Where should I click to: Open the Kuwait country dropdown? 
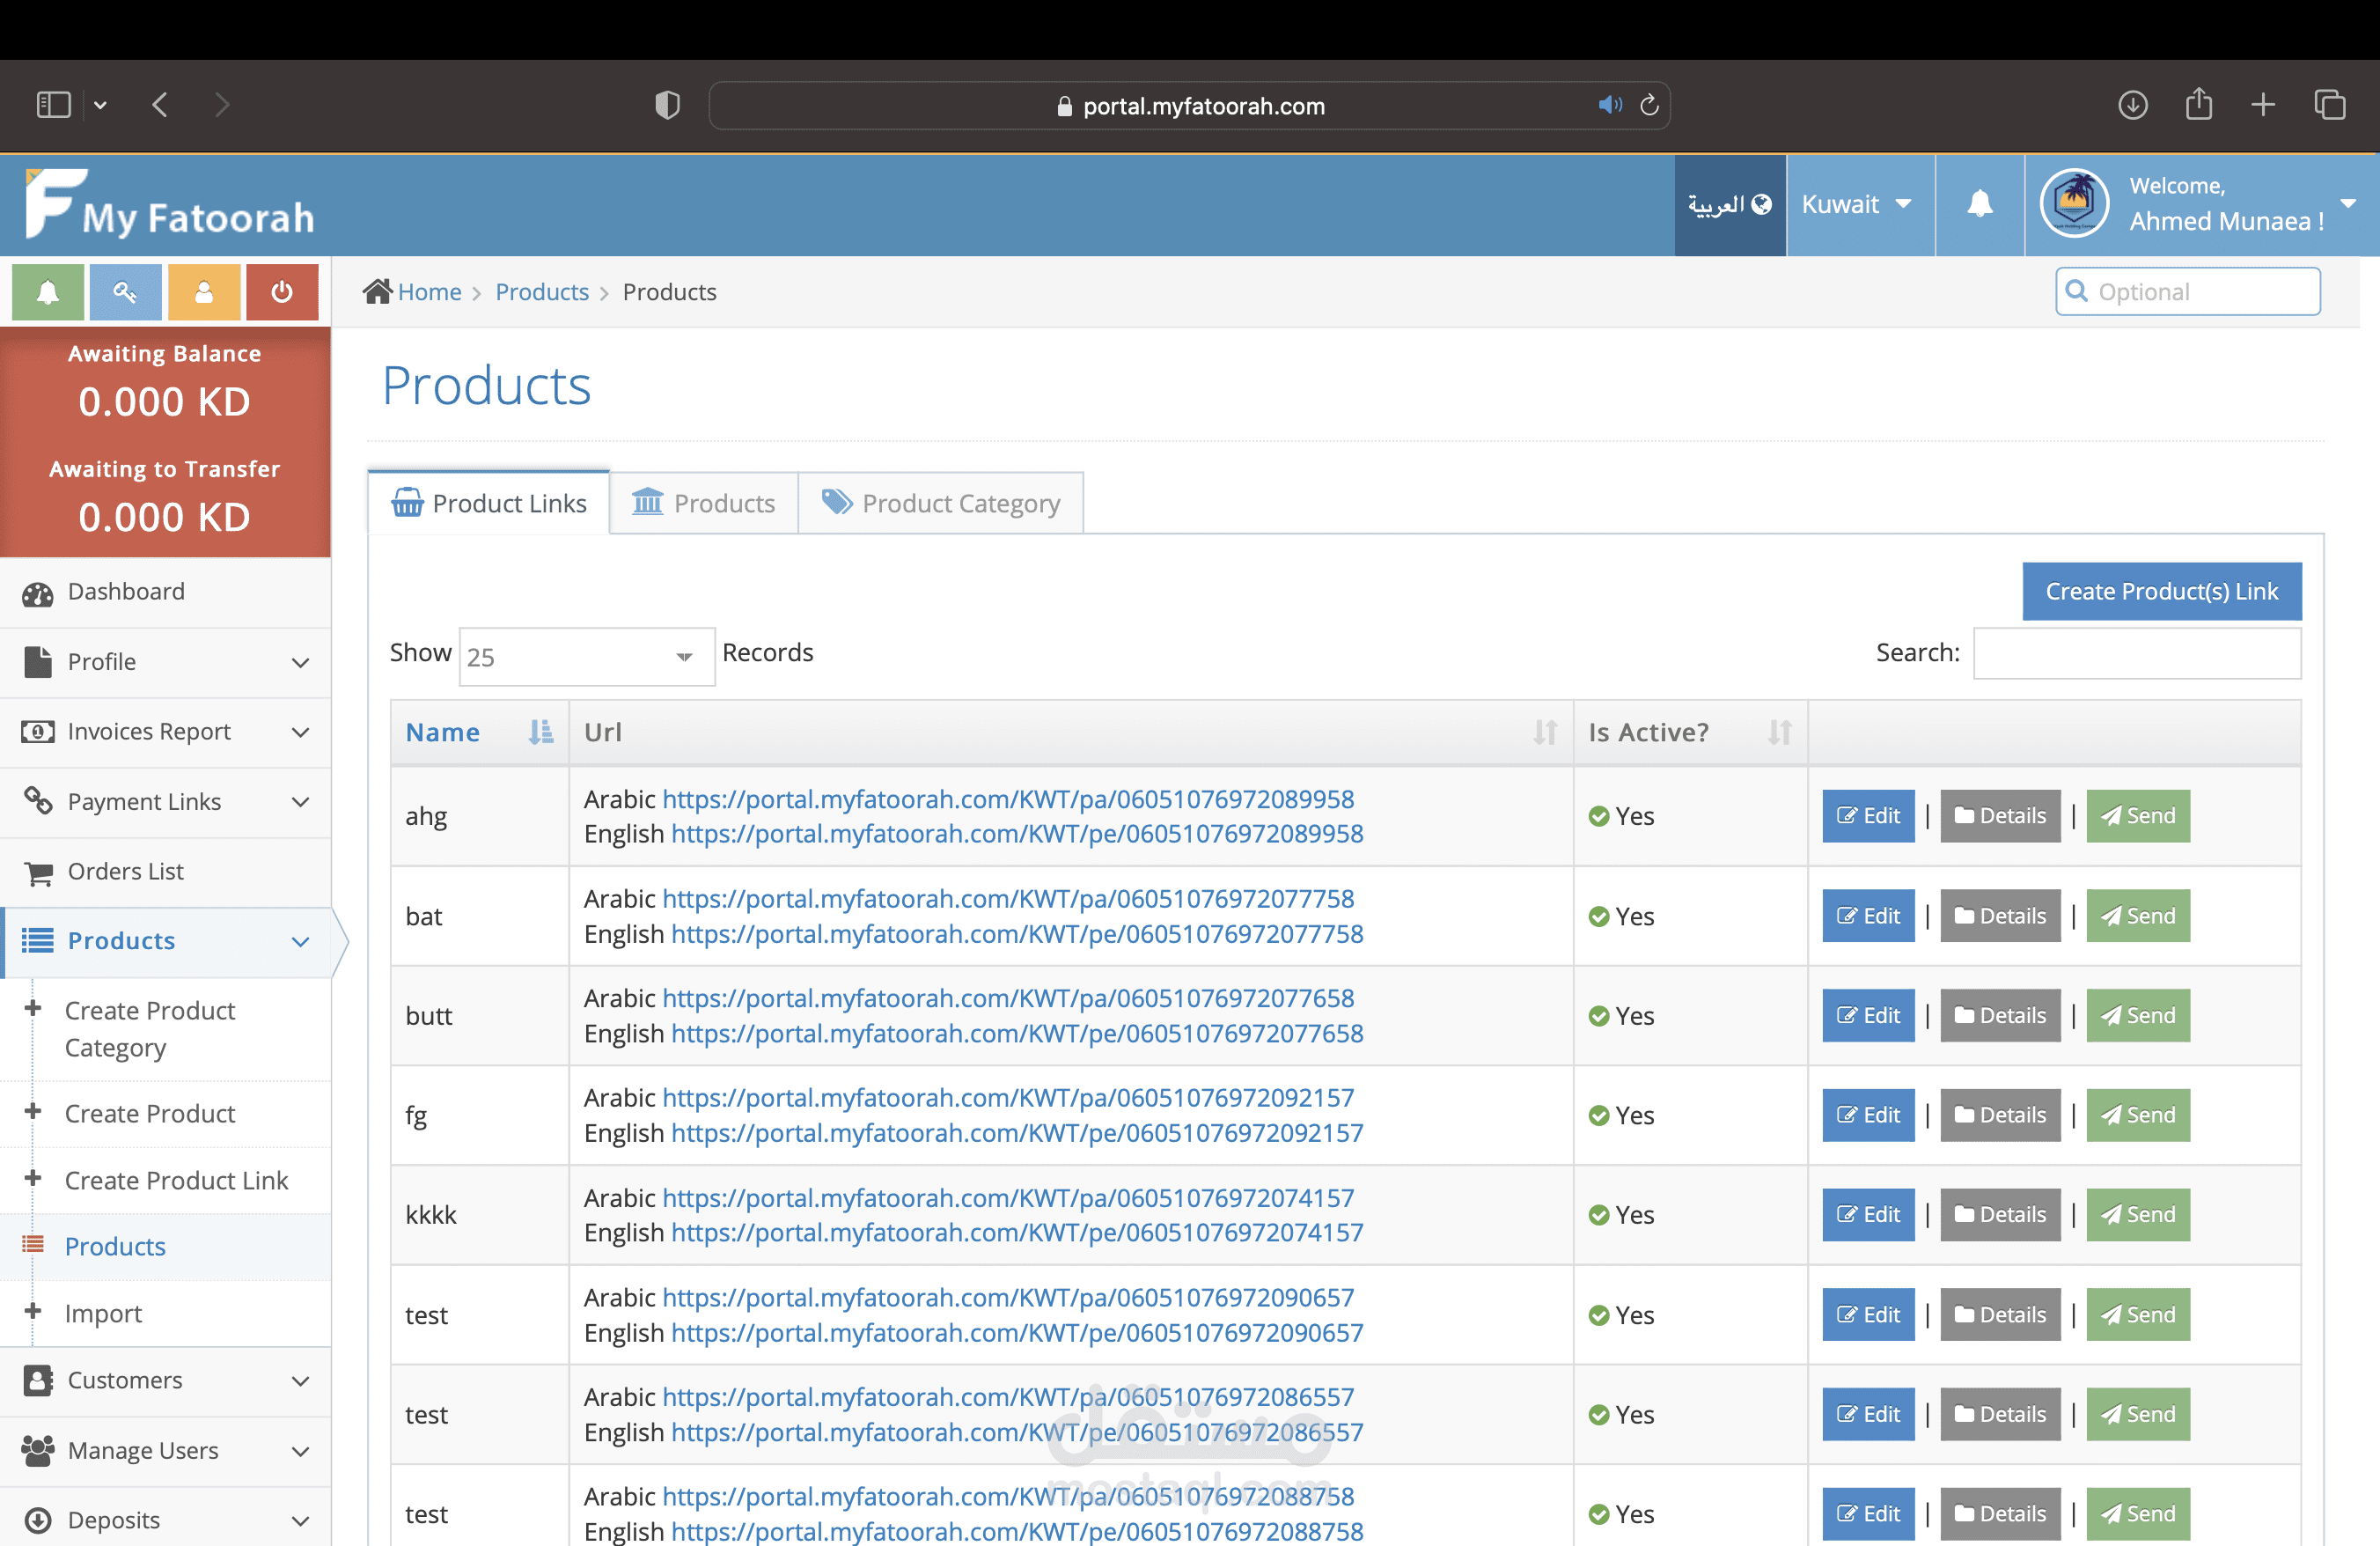tap(1859, 205)
